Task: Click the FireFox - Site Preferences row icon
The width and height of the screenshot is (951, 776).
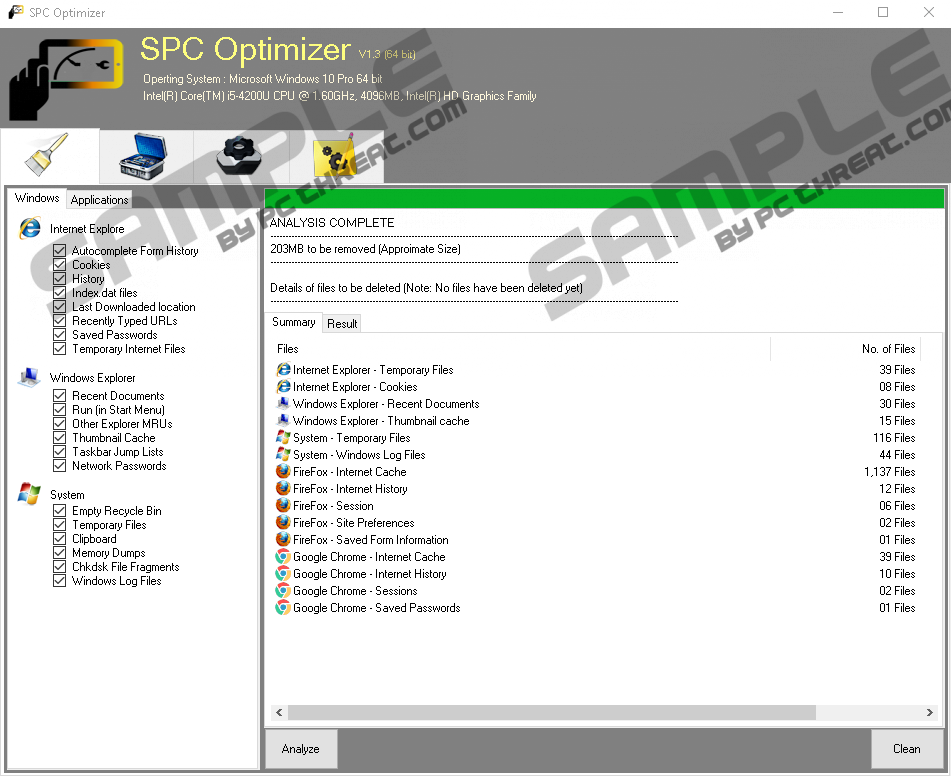Action: click(283, 522)
